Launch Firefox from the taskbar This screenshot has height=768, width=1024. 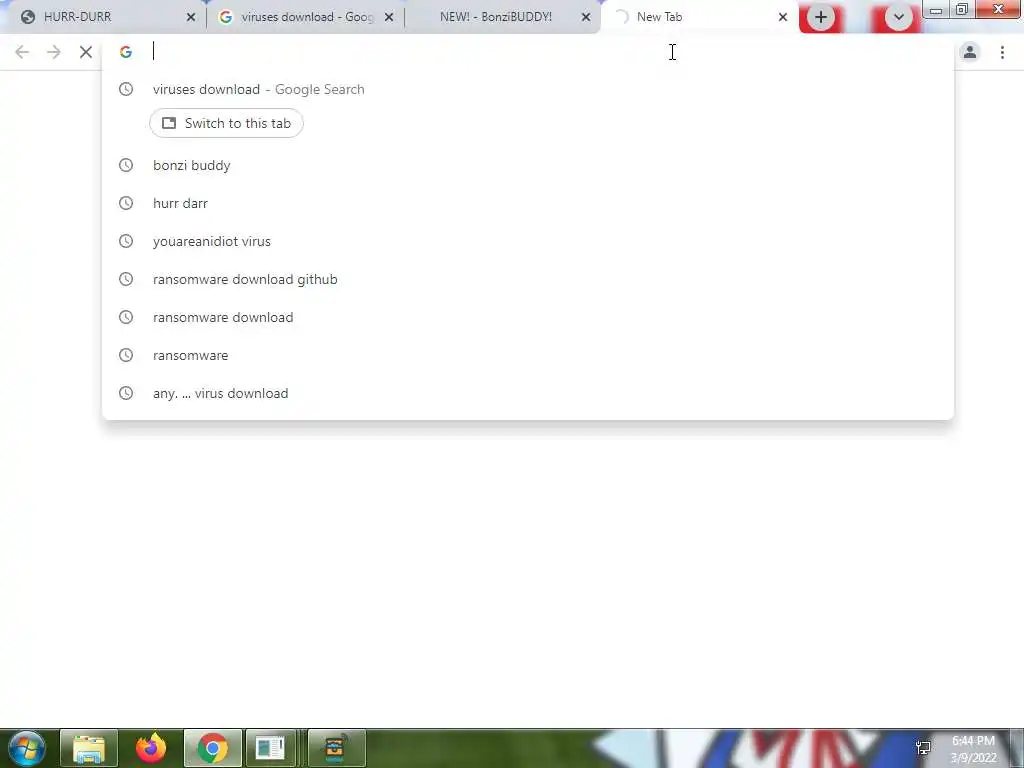point(151,748)
